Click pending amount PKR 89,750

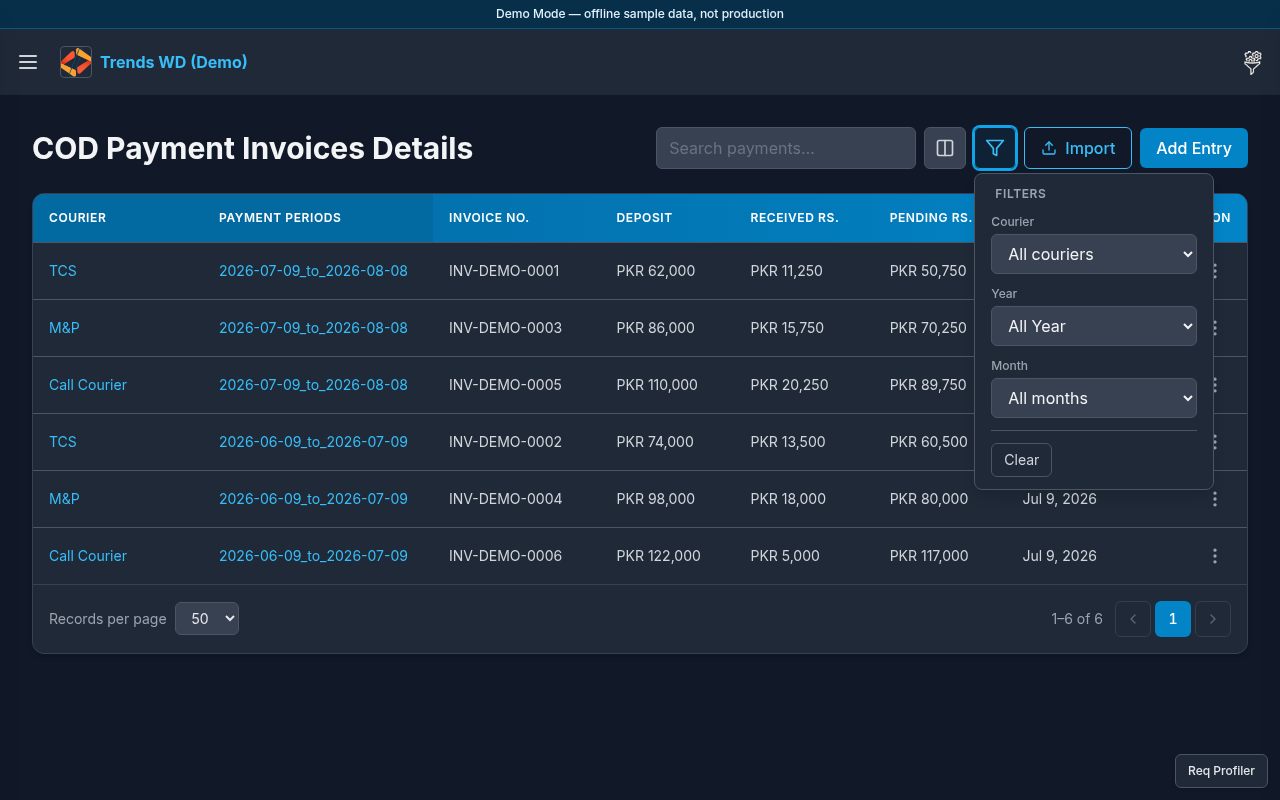click(x=928, y=385)
